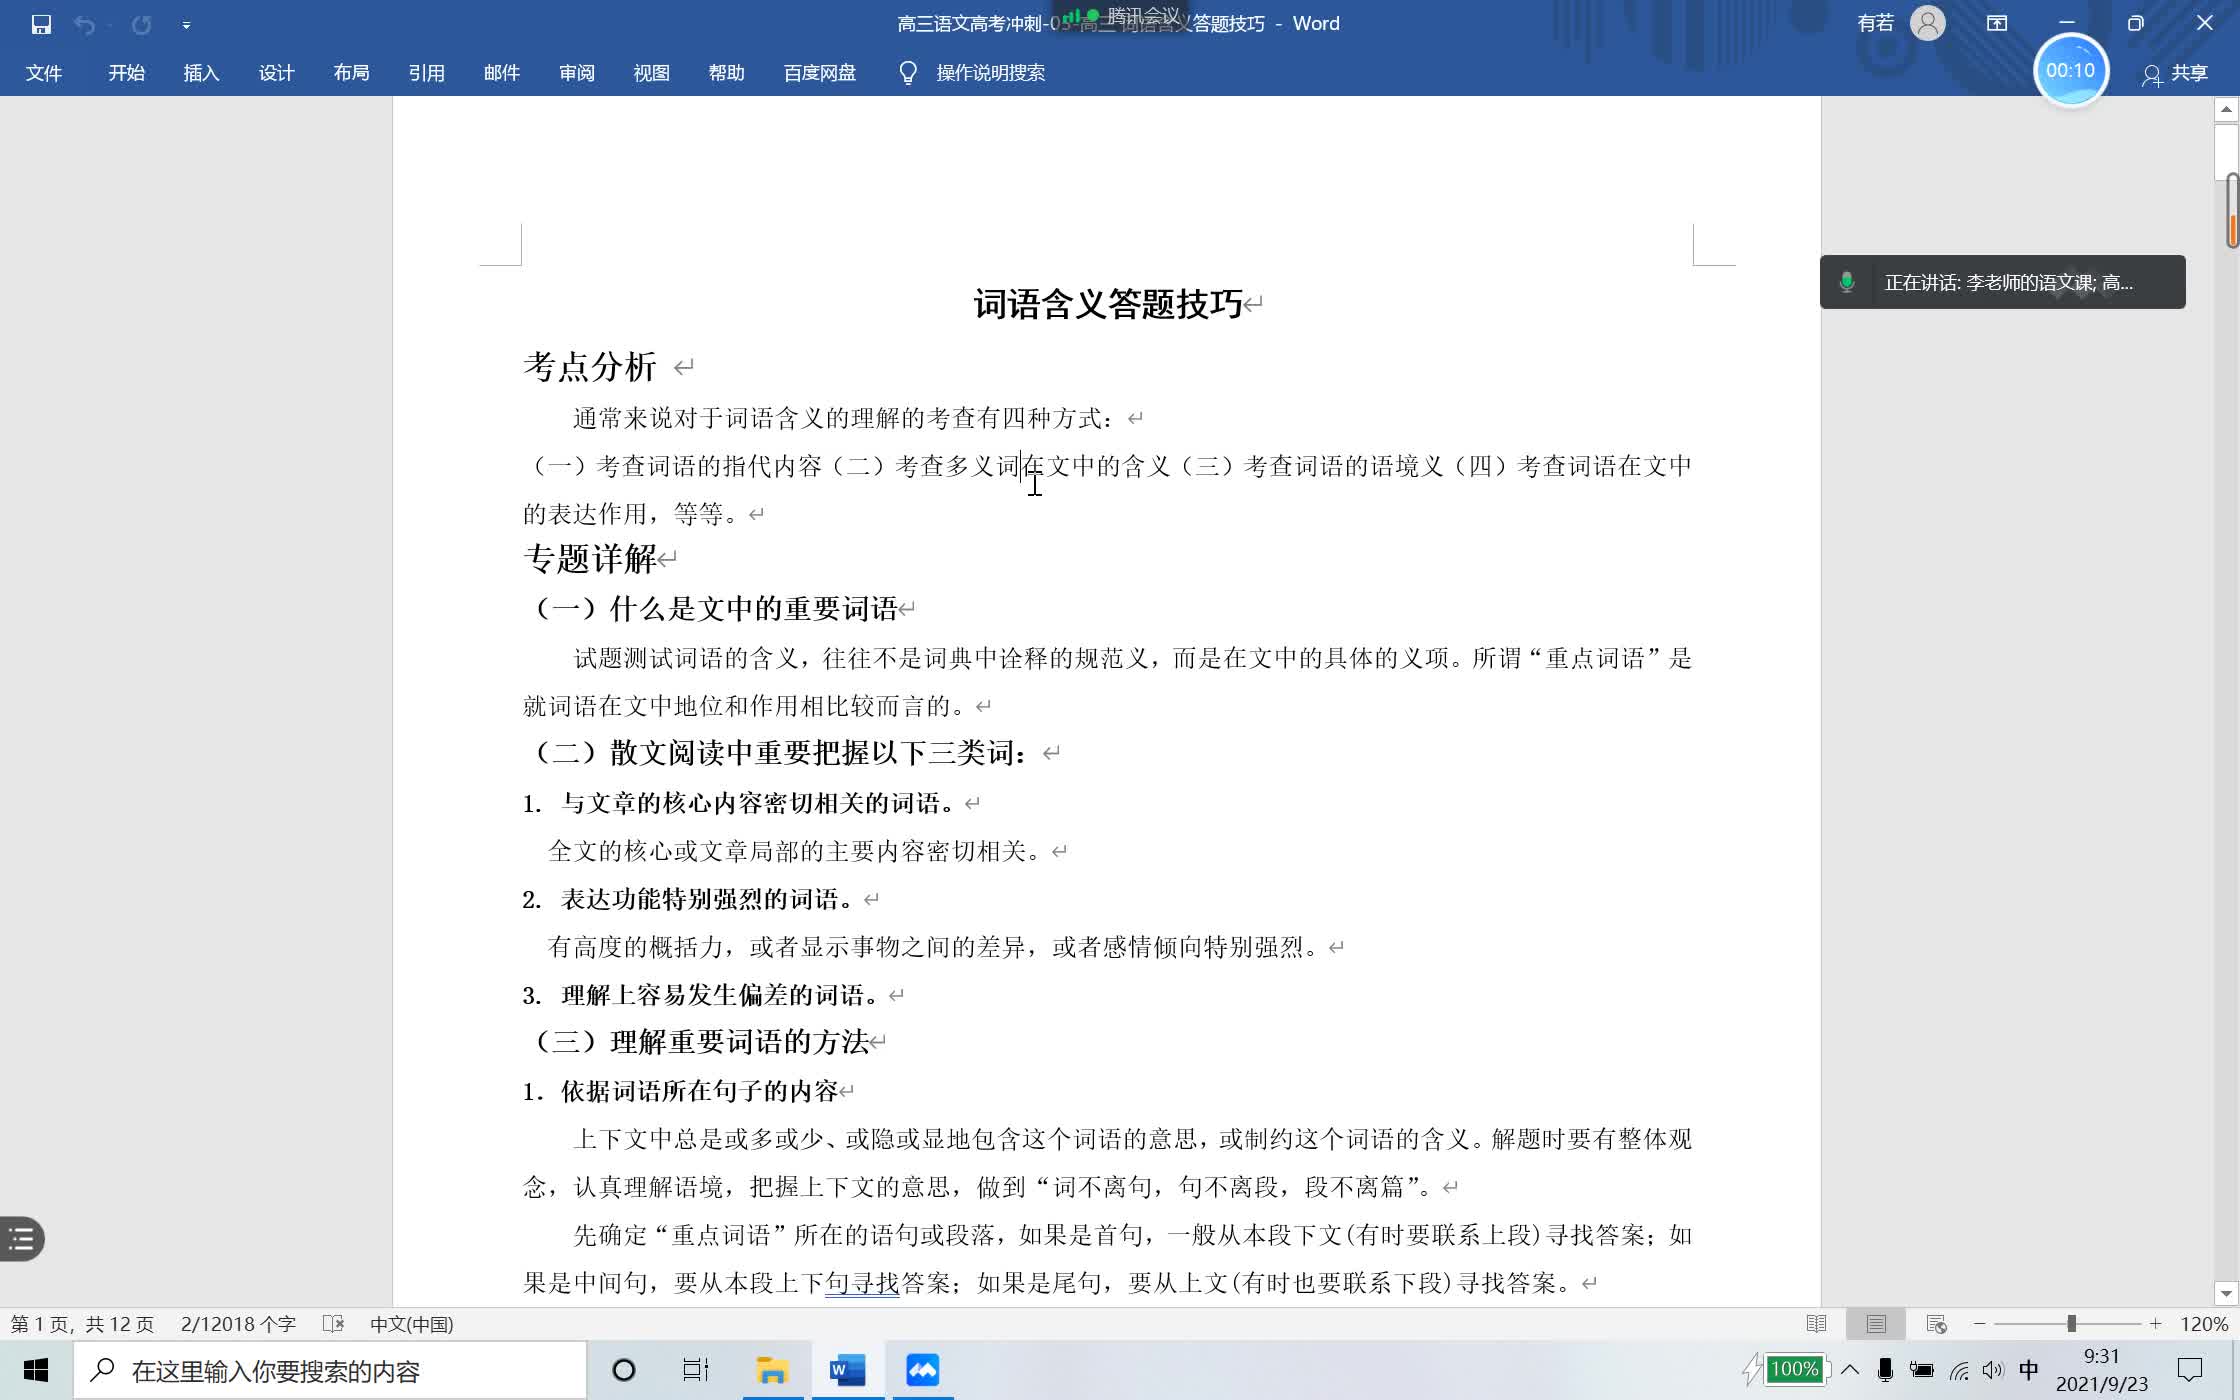
Task: Click the Tencent Meeting bar above the title
Action: tap(1122, 16)
